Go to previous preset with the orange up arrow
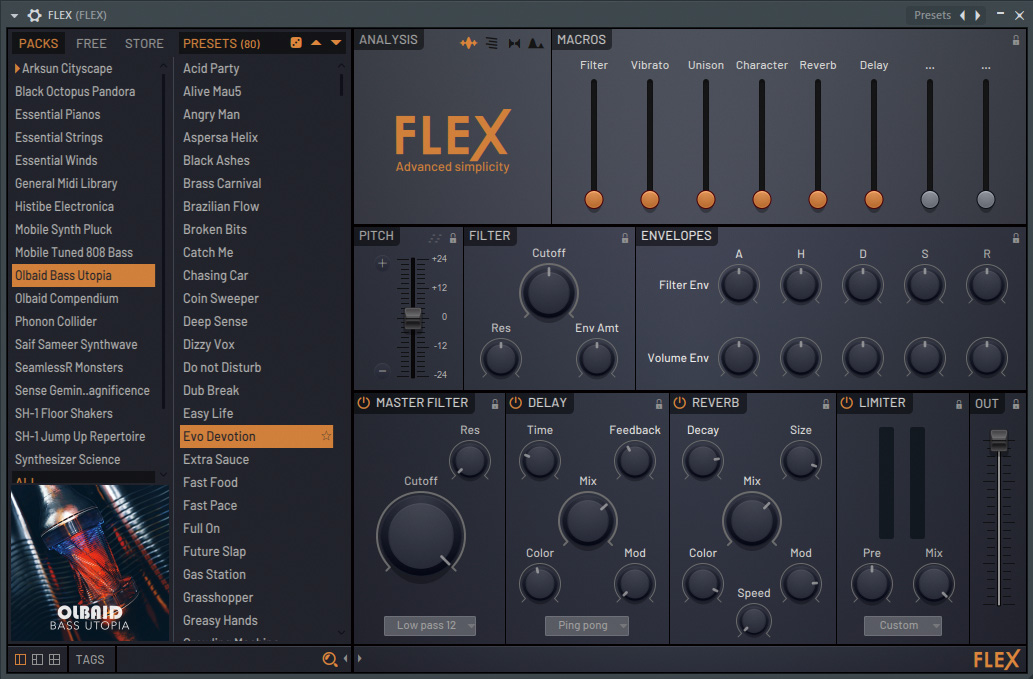 (316, 43)
